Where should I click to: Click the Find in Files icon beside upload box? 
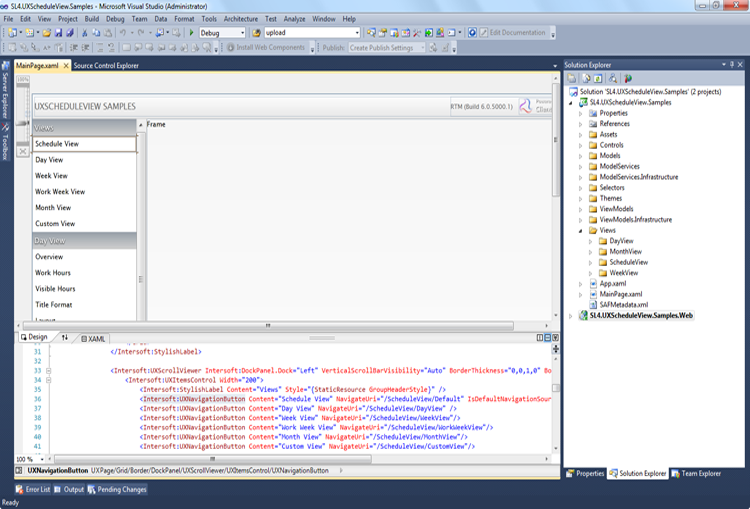tap(257, 33)
